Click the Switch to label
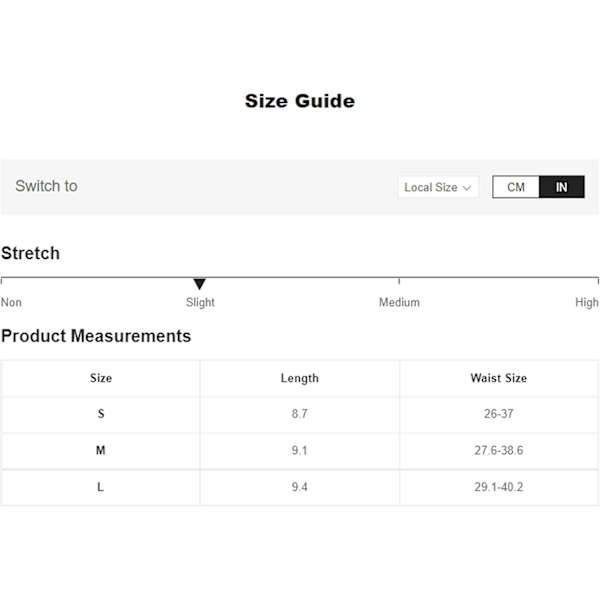600x600 pixels. pyautogui.click(x=46, y=186)
